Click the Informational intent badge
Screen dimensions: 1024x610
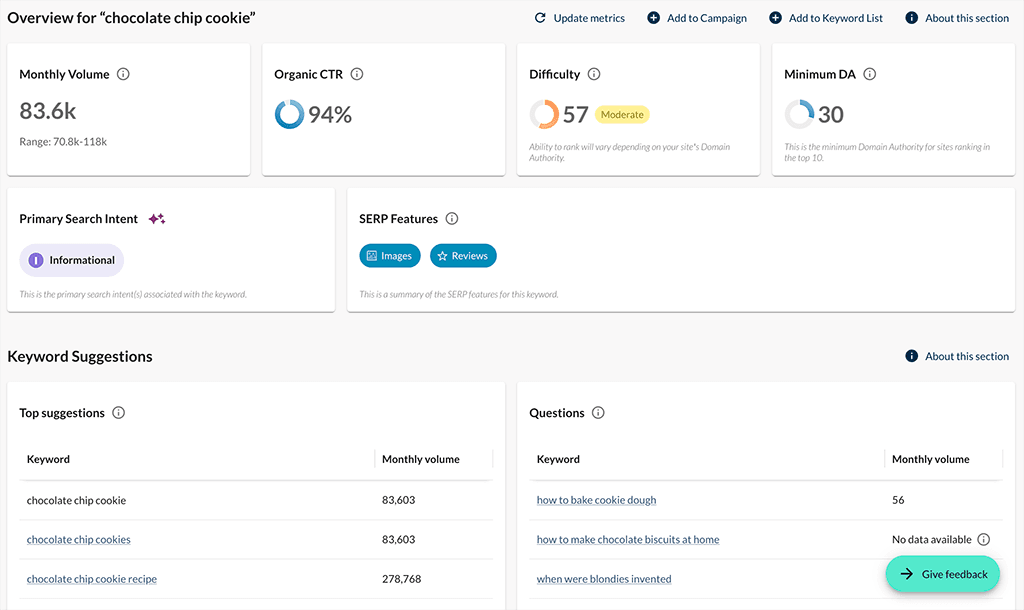(71, 260)
